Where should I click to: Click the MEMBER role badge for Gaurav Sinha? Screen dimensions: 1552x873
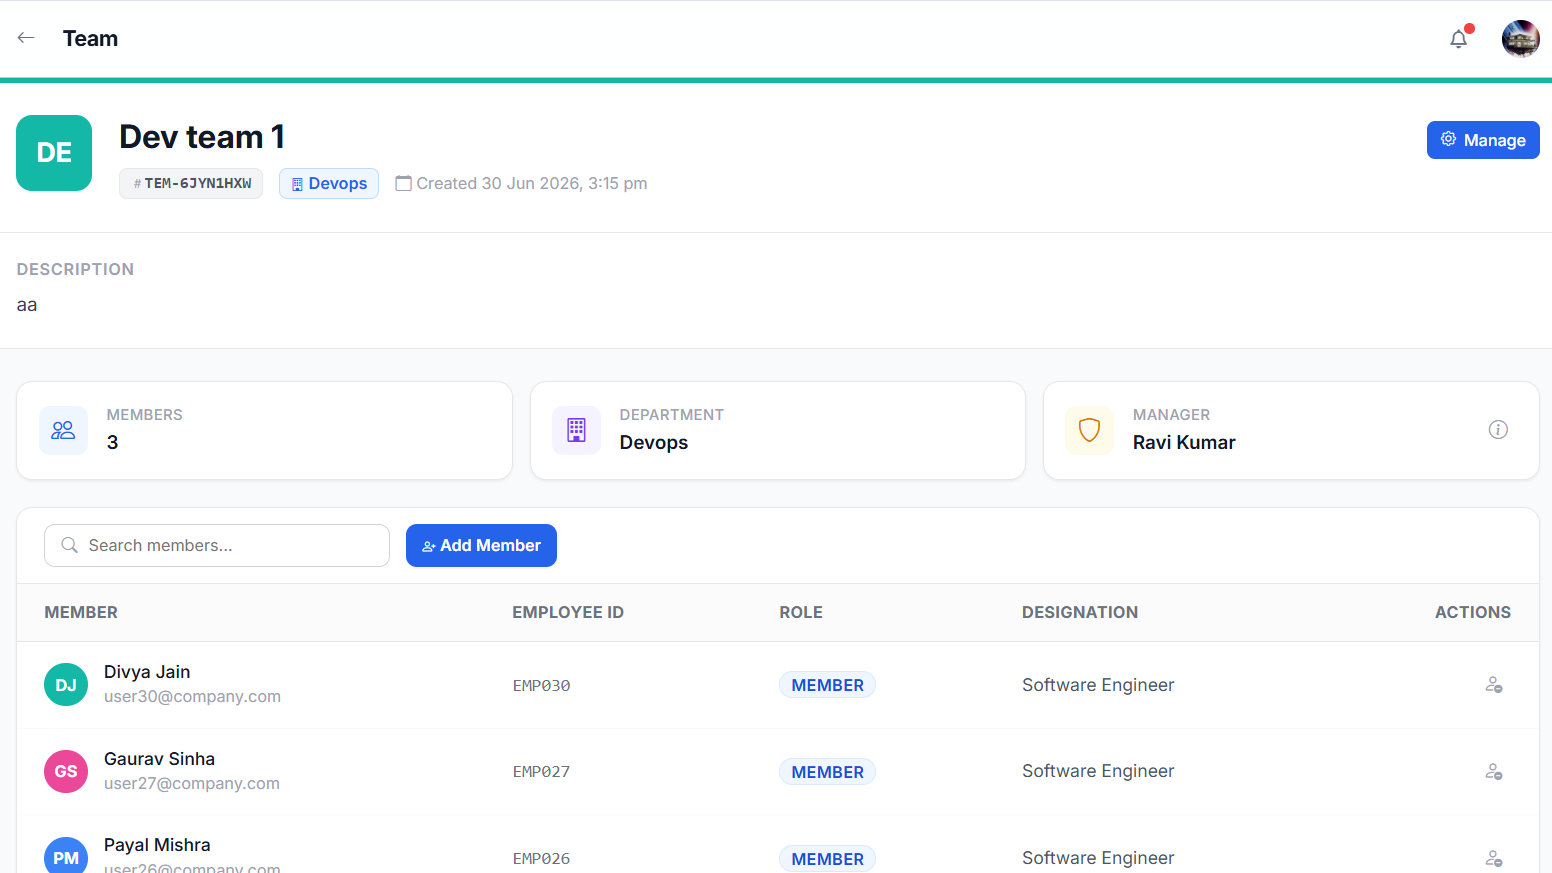(827, 772)
